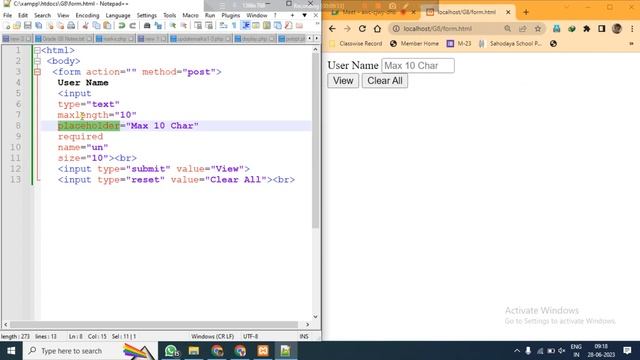
Task: Open the Plugins menu in Notepad++
Action: click(231, 15)
